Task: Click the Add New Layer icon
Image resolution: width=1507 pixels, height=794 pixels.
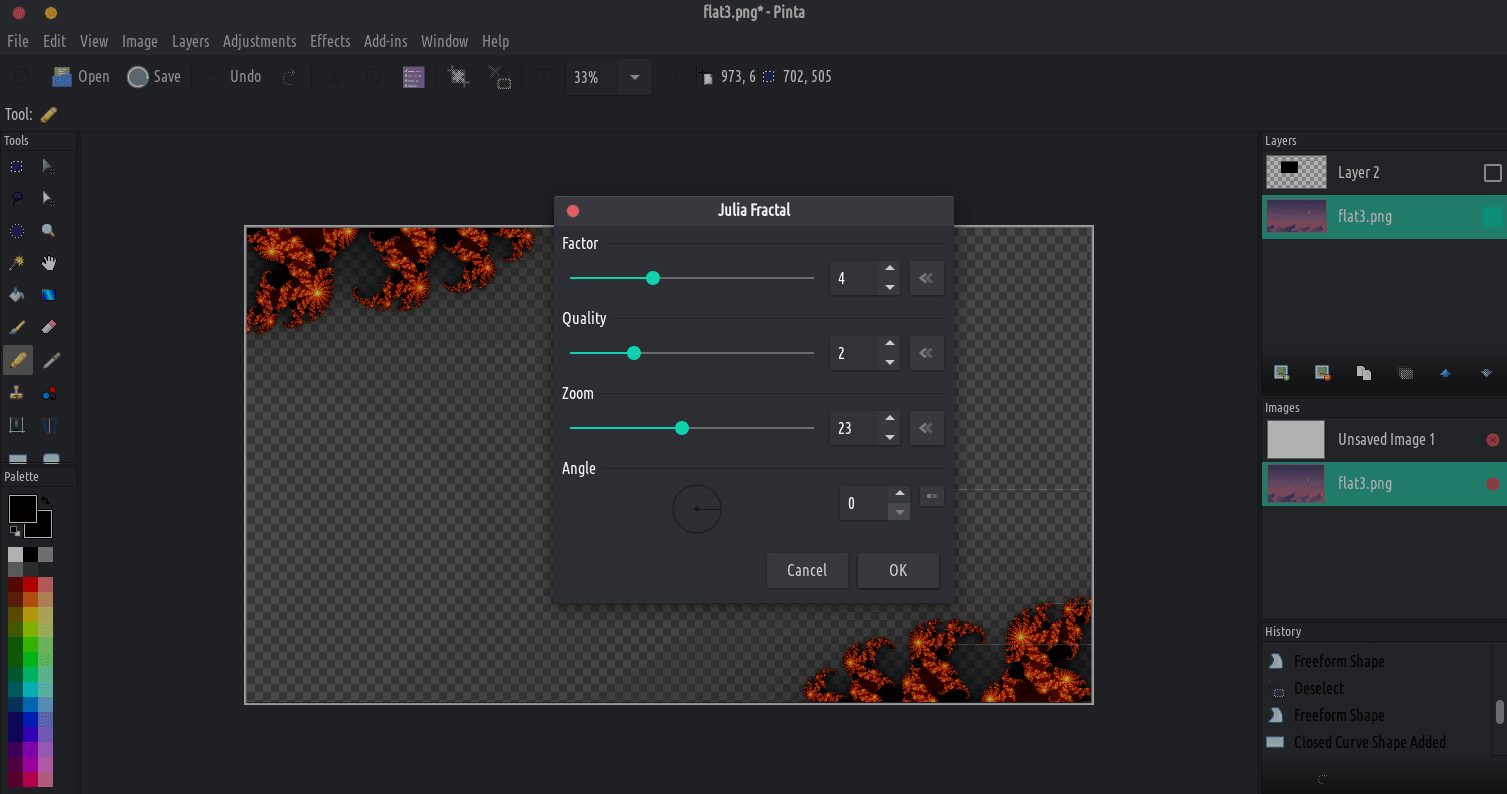Action: [x=1281, y=373]
